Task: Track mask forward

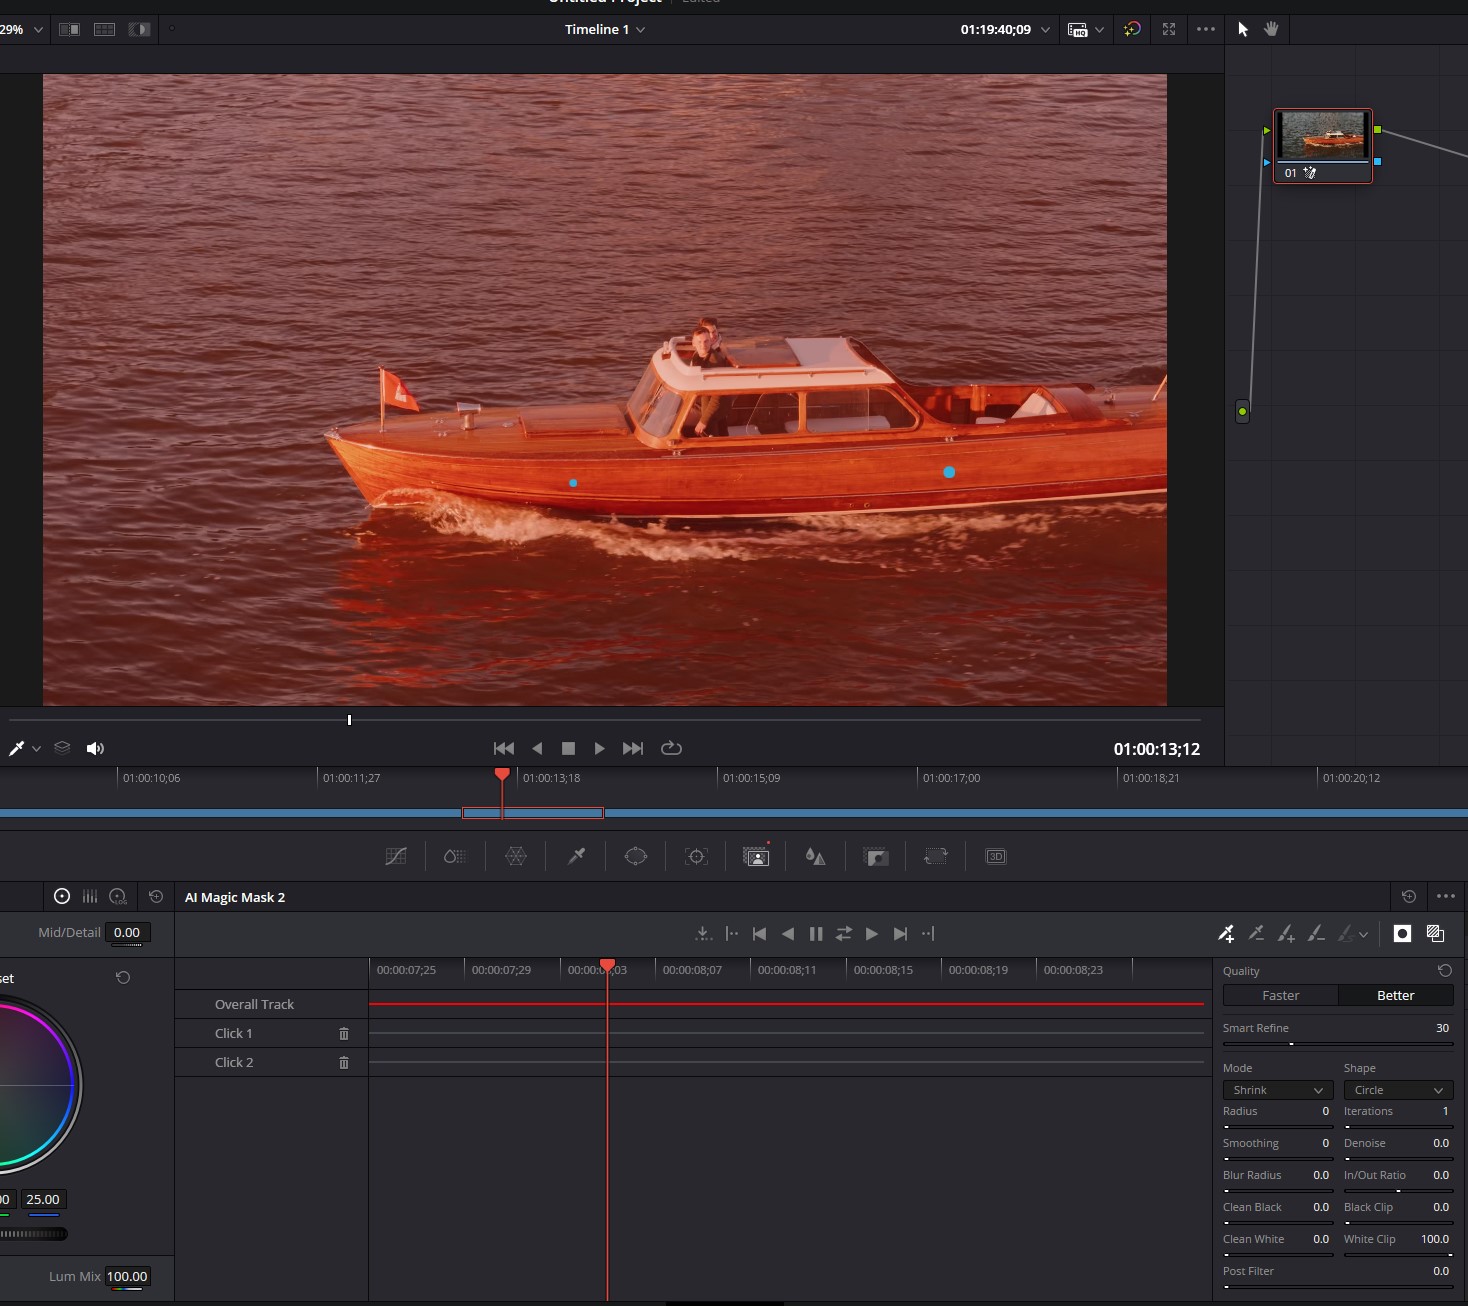Action: coord(872,933)
